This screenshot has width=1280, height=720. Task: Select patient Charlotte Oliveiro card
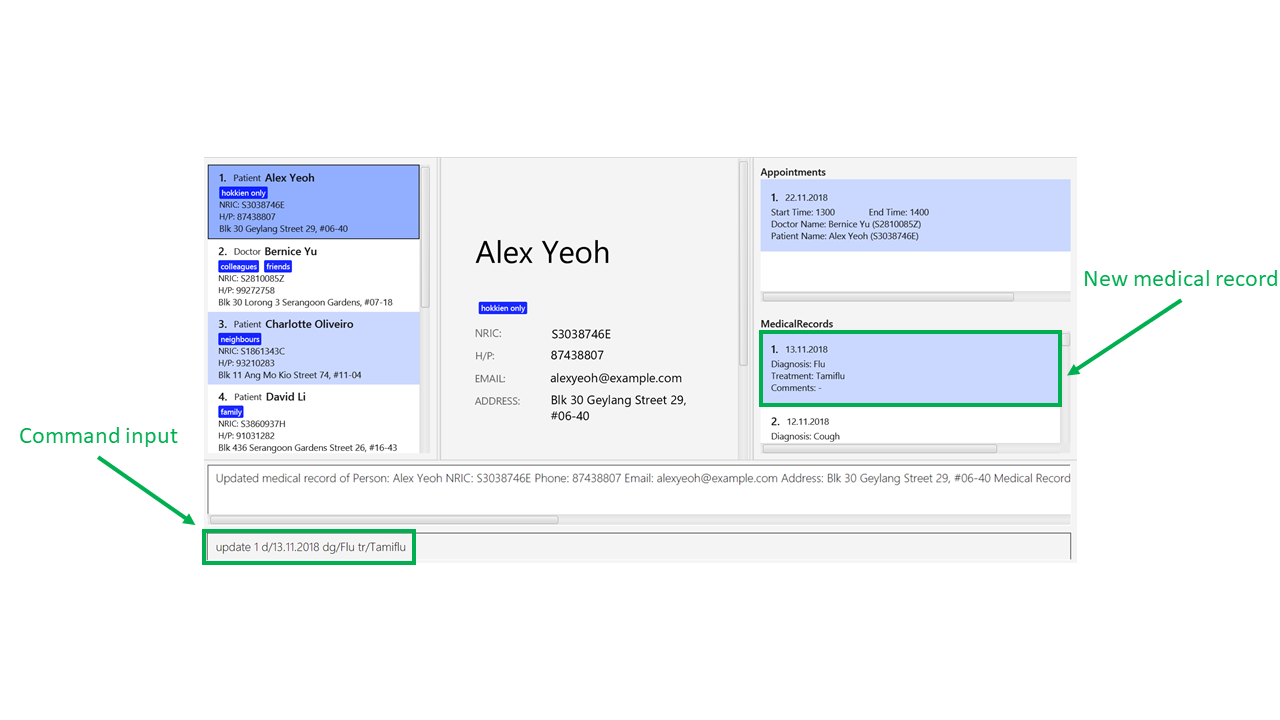pyautogui.click(x=313, y=348)
